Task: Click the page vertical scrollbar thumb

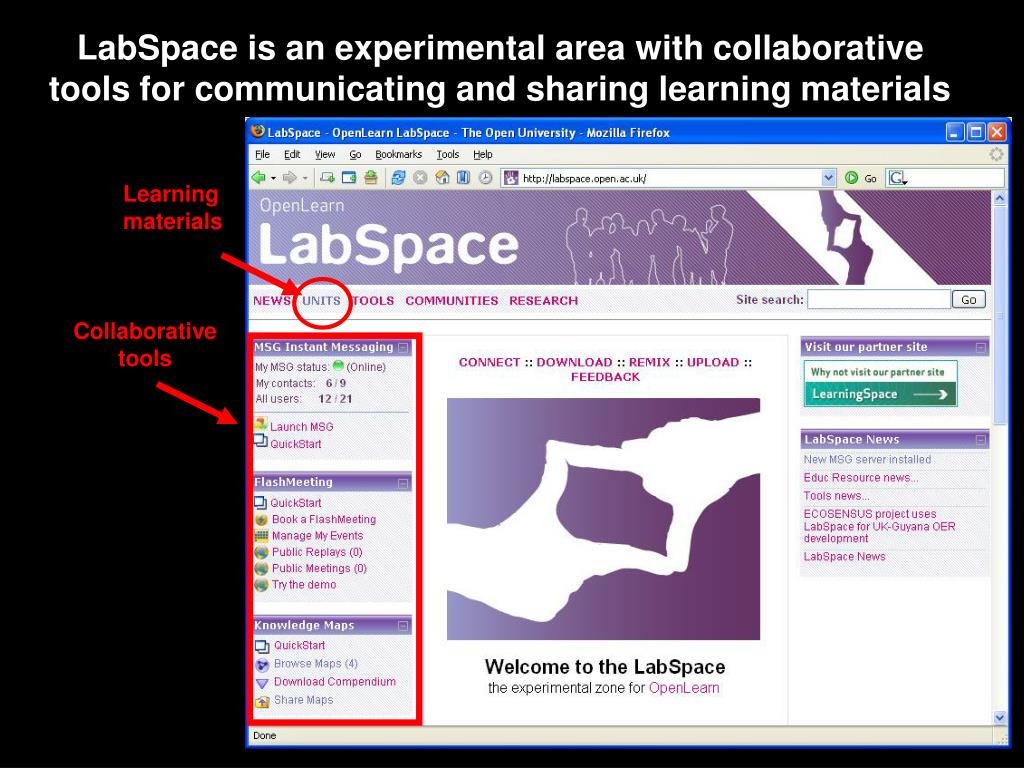Action: [x=1000, y=315]
